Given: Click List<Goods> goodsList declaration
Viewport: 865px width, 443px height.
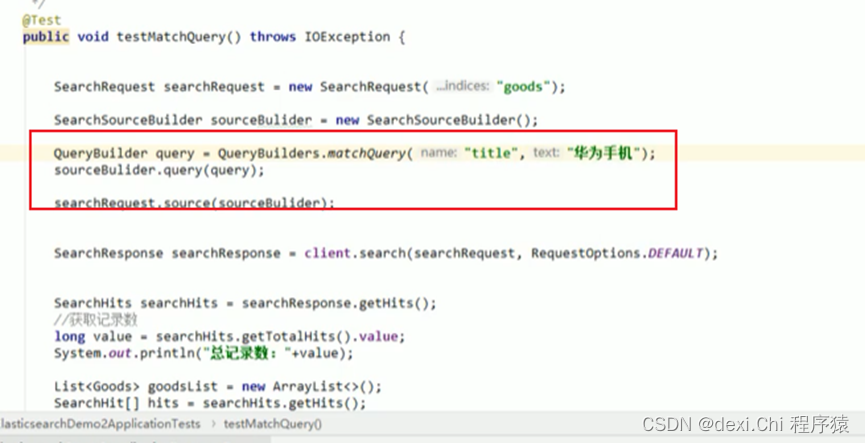Looking at the screenshot, I should coord(136,387).
